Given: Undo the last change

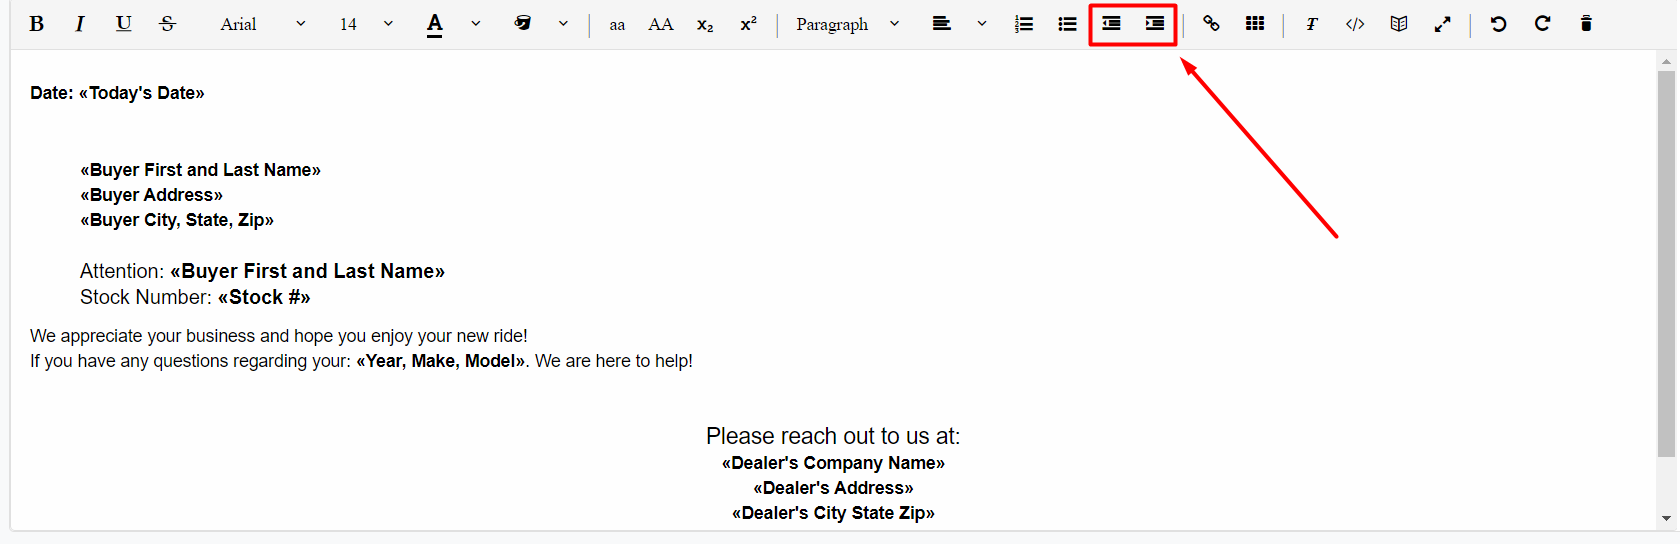Looking at the screenshot, I should pyautogui.click(x=1498, y=24).
